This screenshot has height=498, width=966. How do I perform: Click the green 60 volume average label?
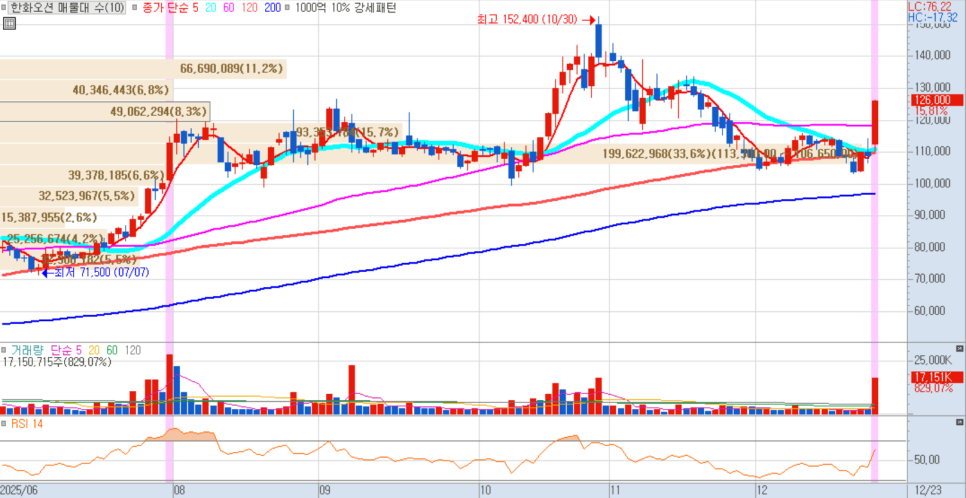tap(112, 349)
